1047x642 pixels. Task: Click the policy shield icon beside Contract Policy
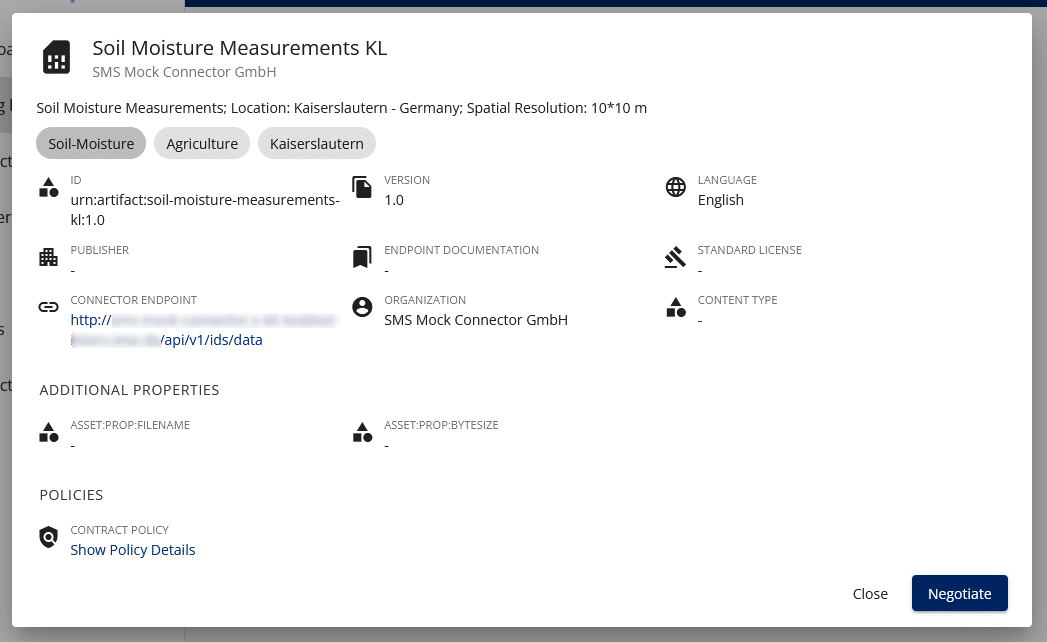[x=49, y=537]
